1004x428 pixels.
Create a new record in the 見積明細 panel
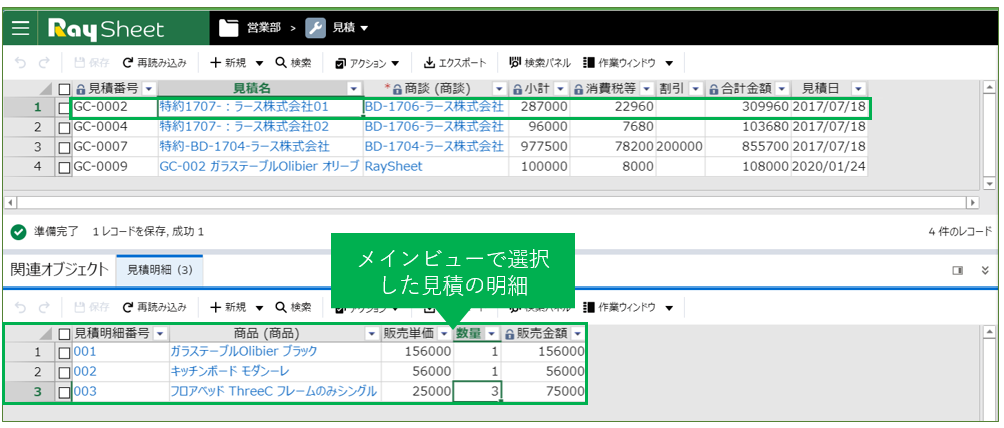pos(229,308)
